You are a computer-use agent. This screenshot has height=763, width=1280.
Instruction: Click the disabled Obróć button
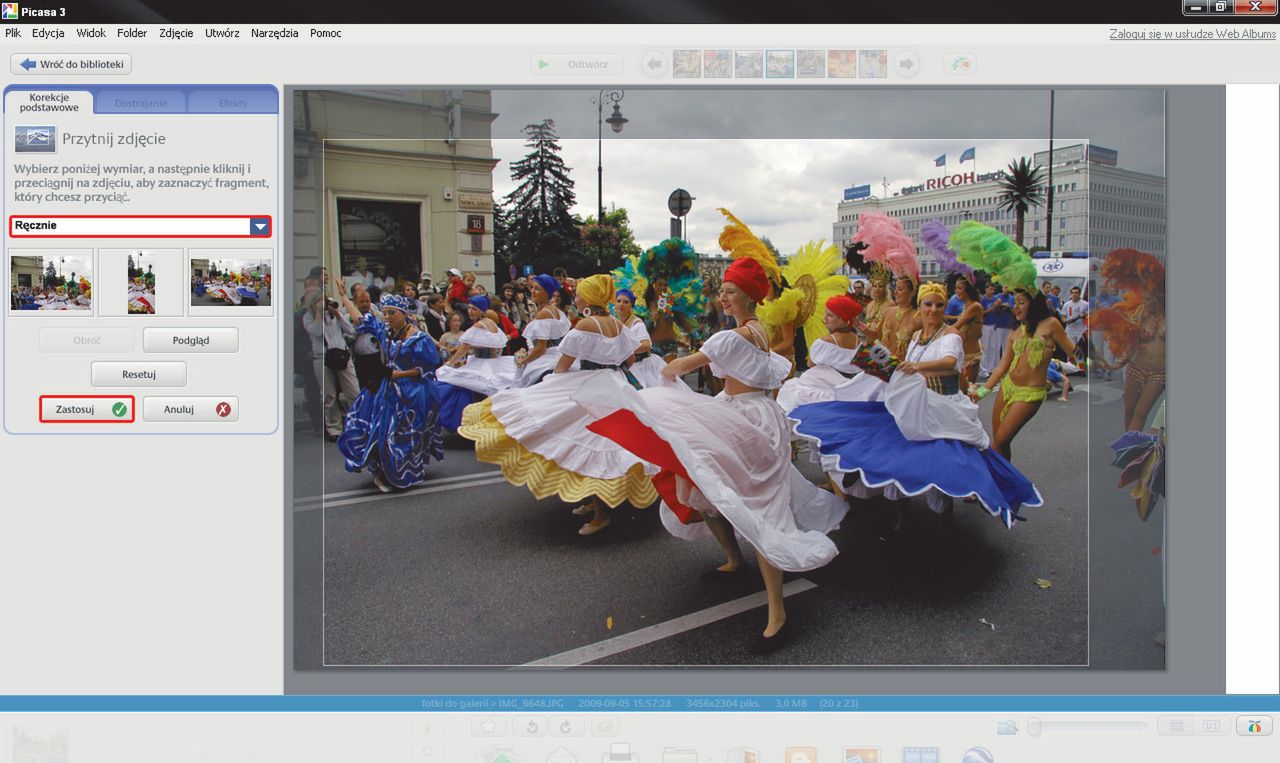click(87, 340)
